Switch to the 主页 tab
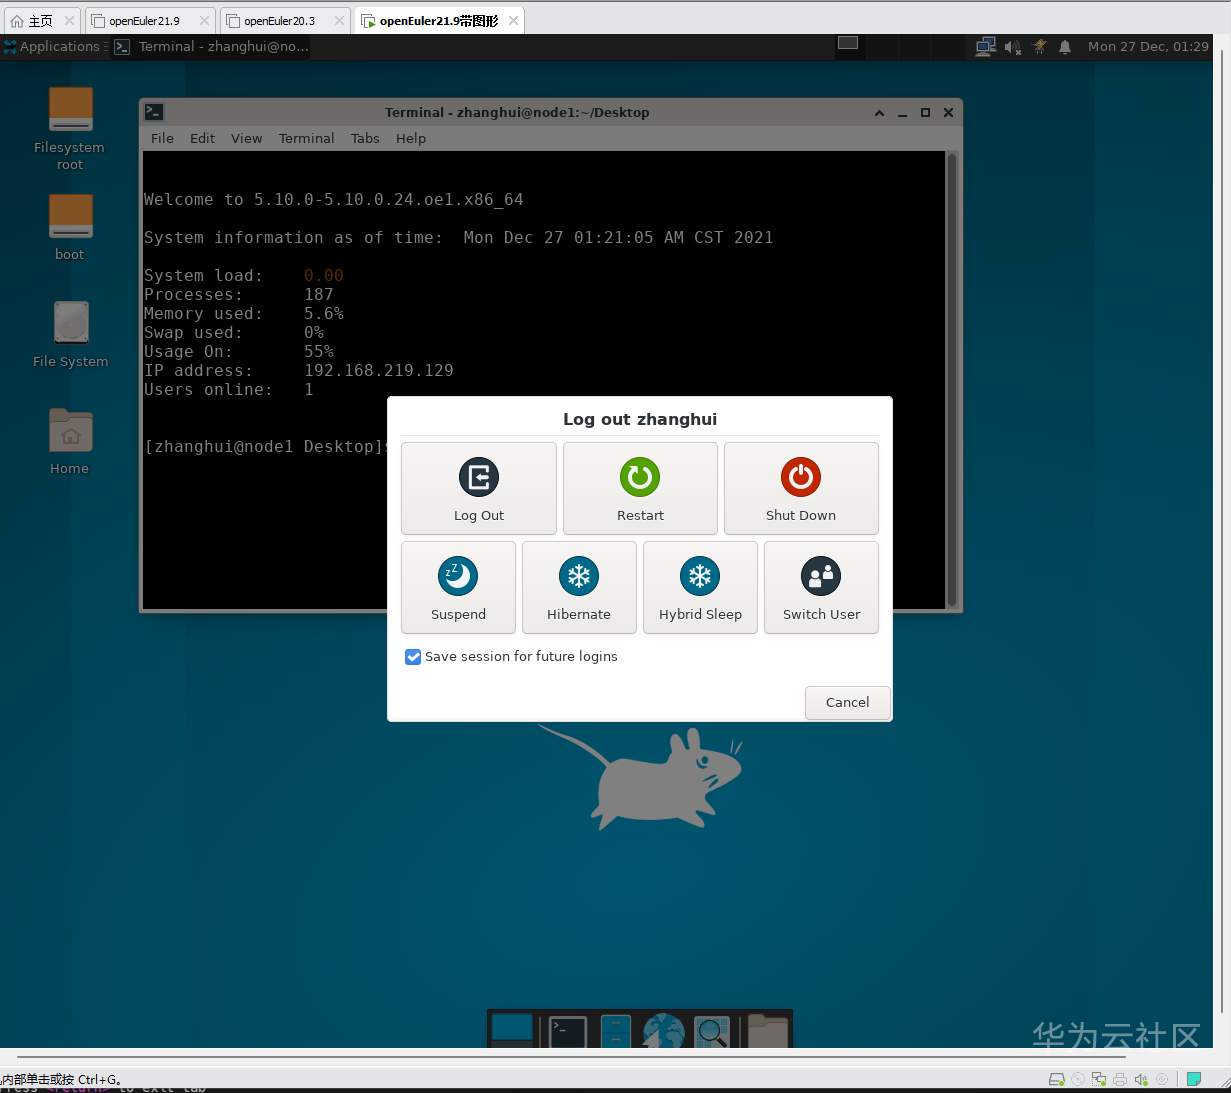Viewport: 1231px width, 1093px height. [x=41, y=20]
